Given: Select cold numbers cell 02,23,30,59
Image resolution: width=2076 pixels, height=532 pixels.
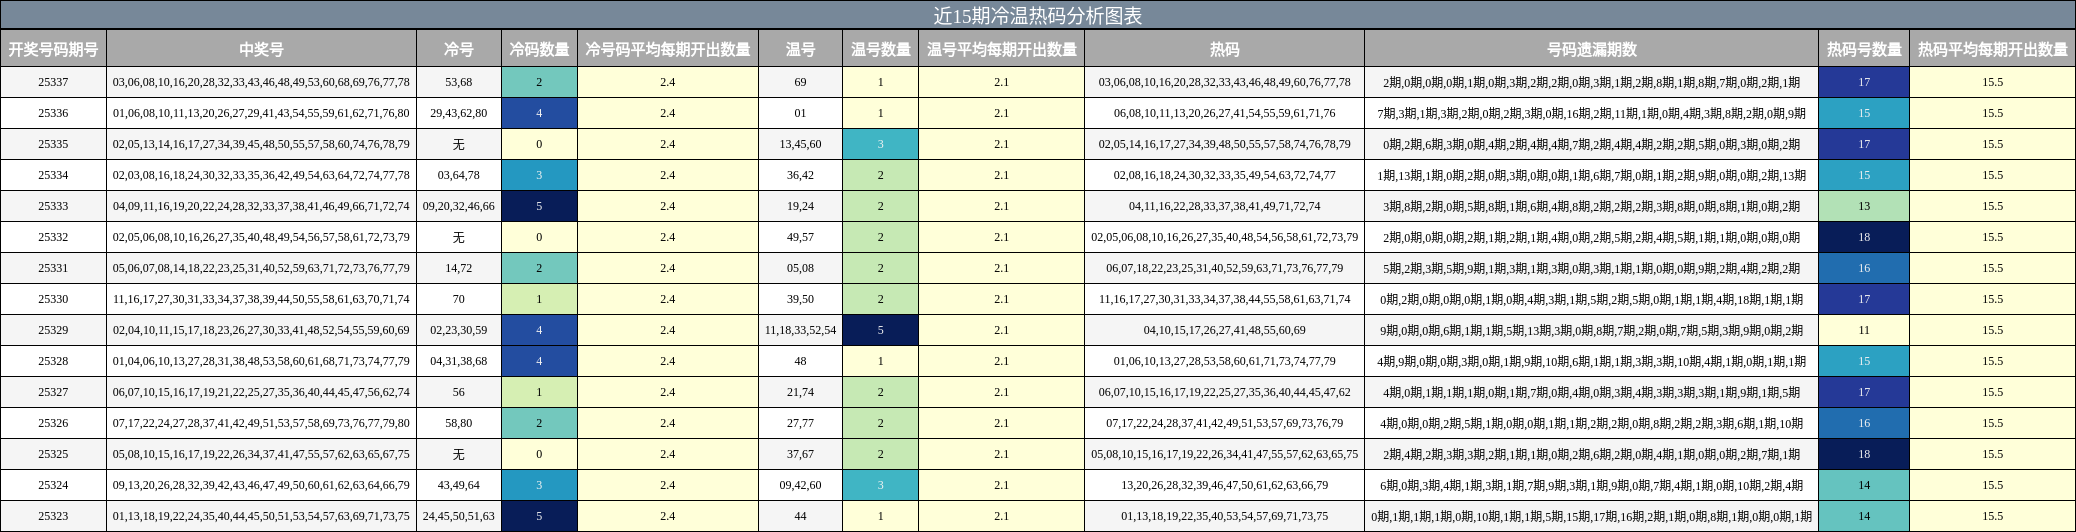Looking at the screenshot, I should (458, 330).
